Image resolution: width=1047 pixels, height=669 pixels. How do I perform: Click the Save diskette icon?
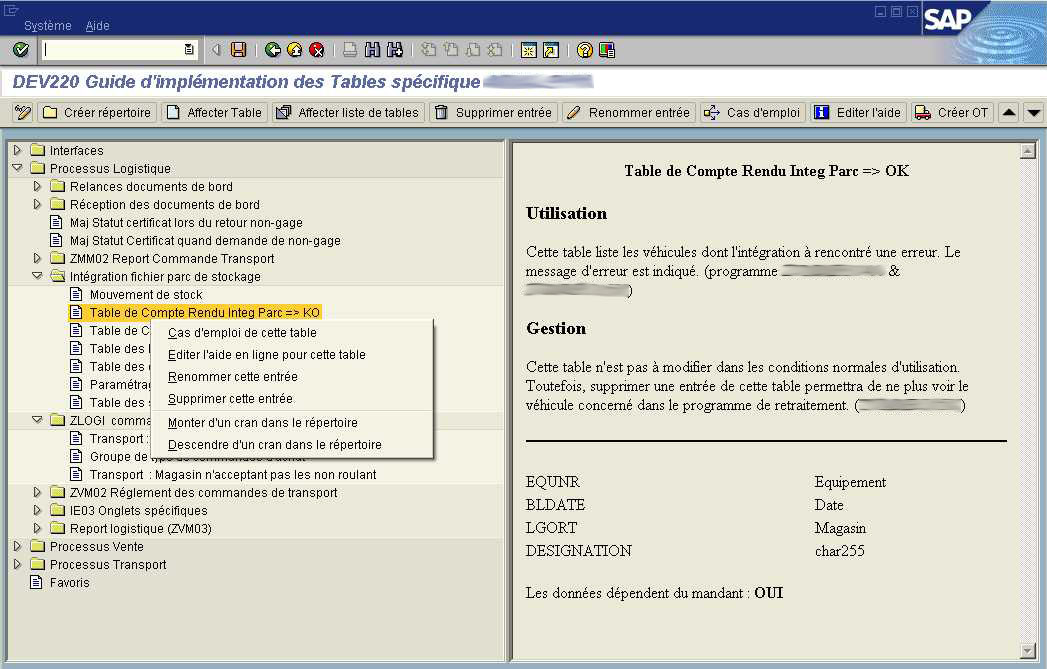[238, 50]
